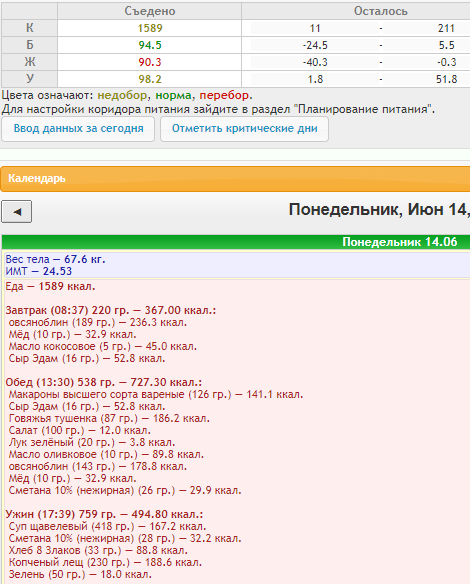
Task: Click the eaten calories value 1589
Action: pyautogui.click(x=150, y=28)
